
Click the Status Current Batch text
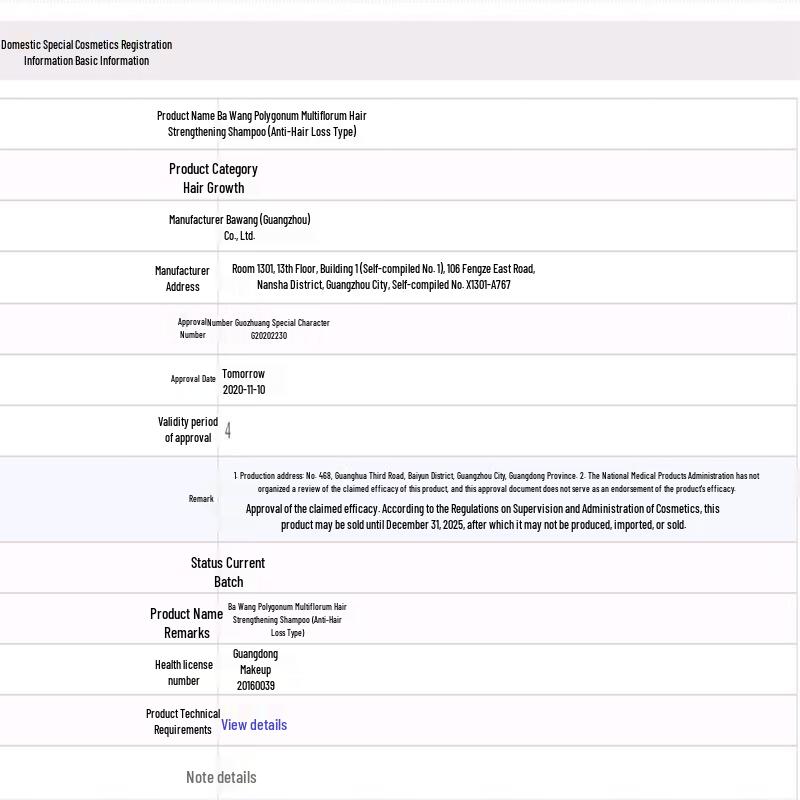228,572
